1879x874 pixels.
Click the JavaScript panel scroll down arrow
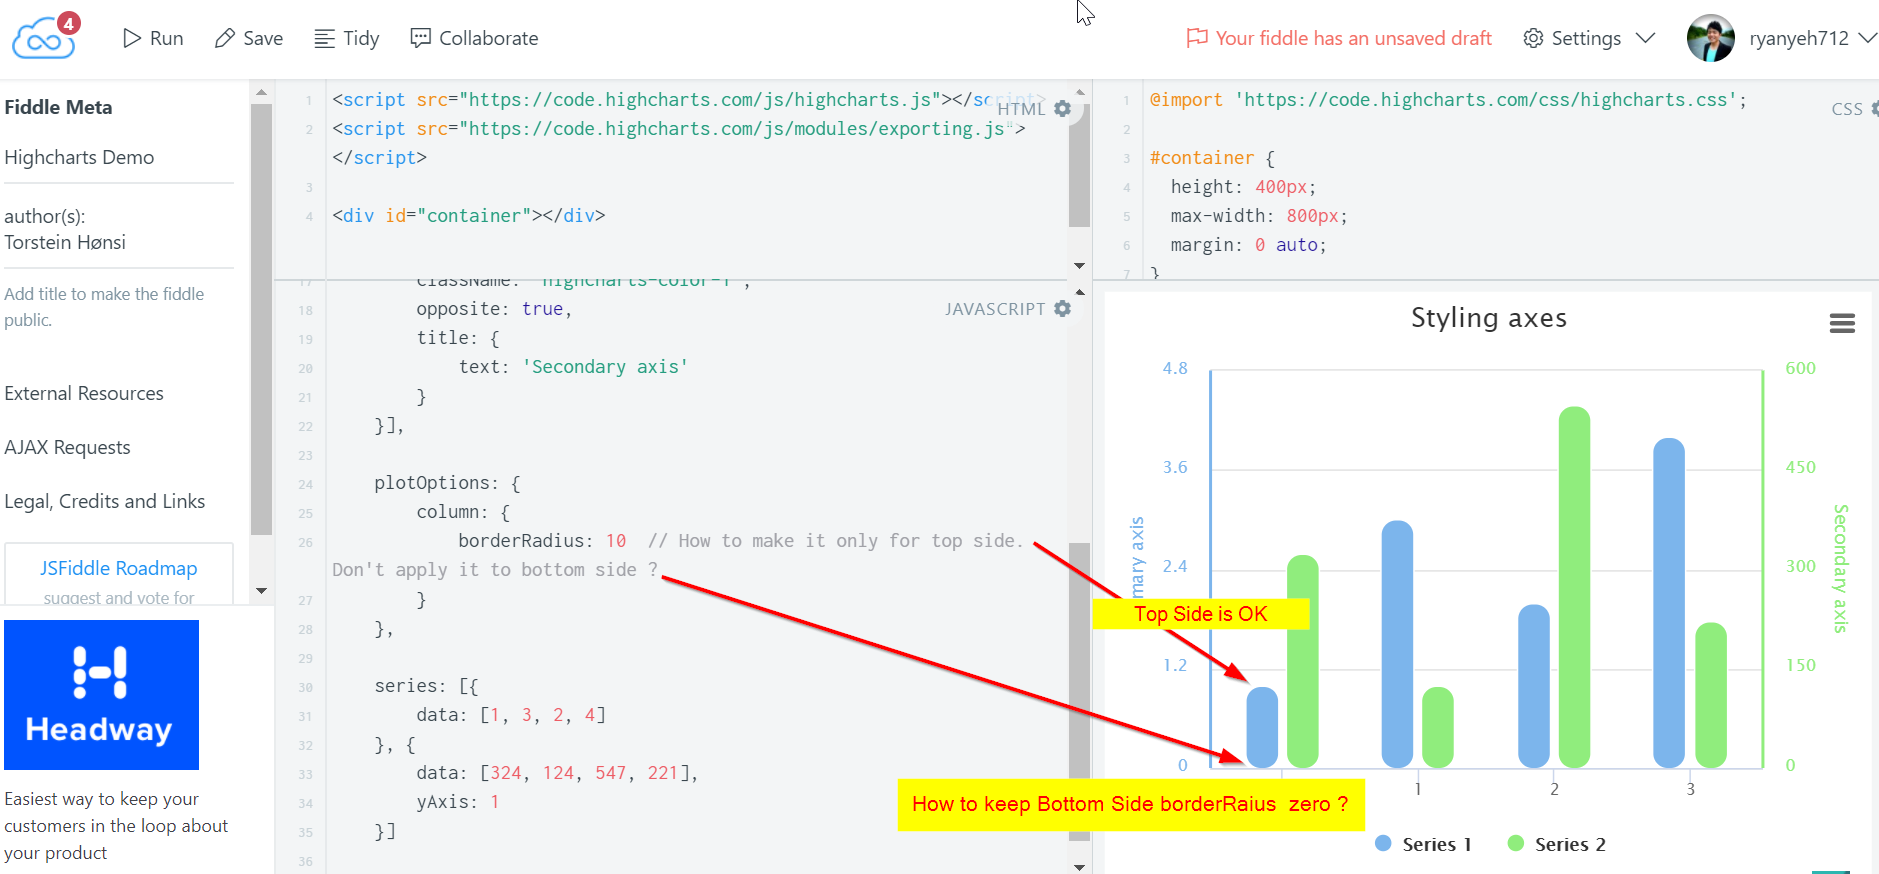tap(1079, 866)
